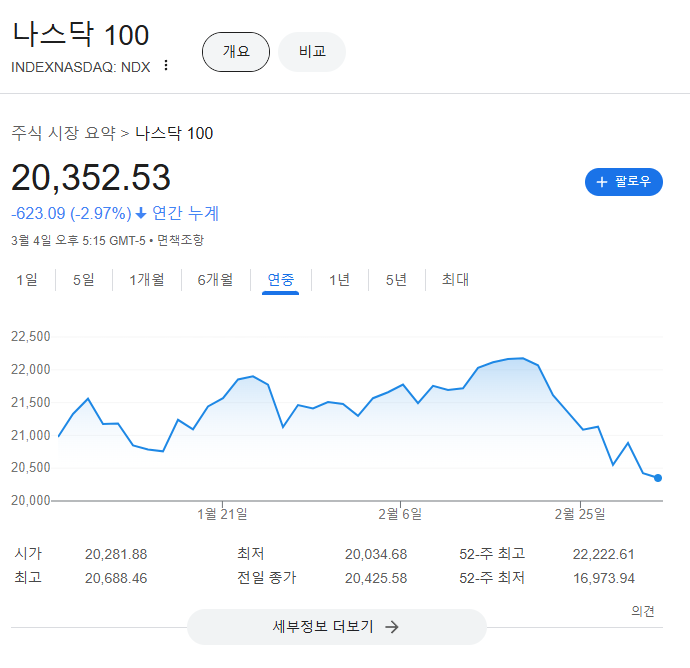Select the 1개월 chart range

147,280
